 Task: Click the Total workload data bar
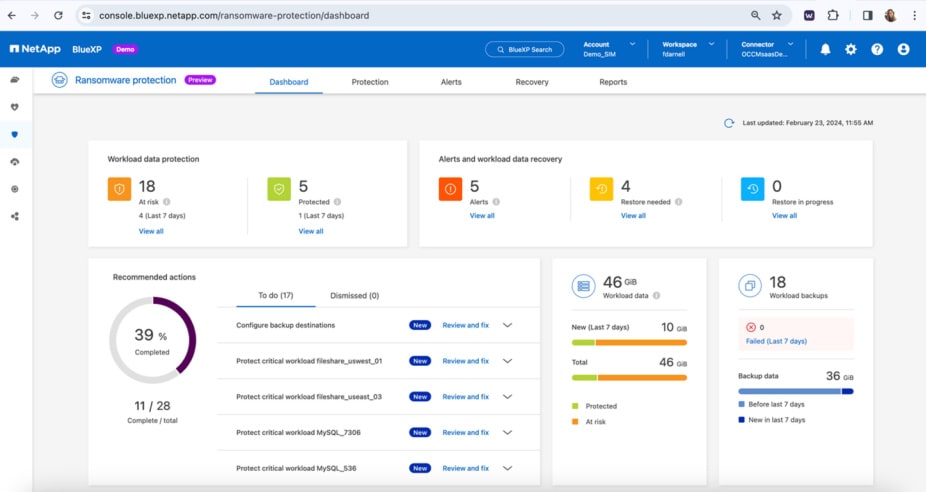coord(629,377)
